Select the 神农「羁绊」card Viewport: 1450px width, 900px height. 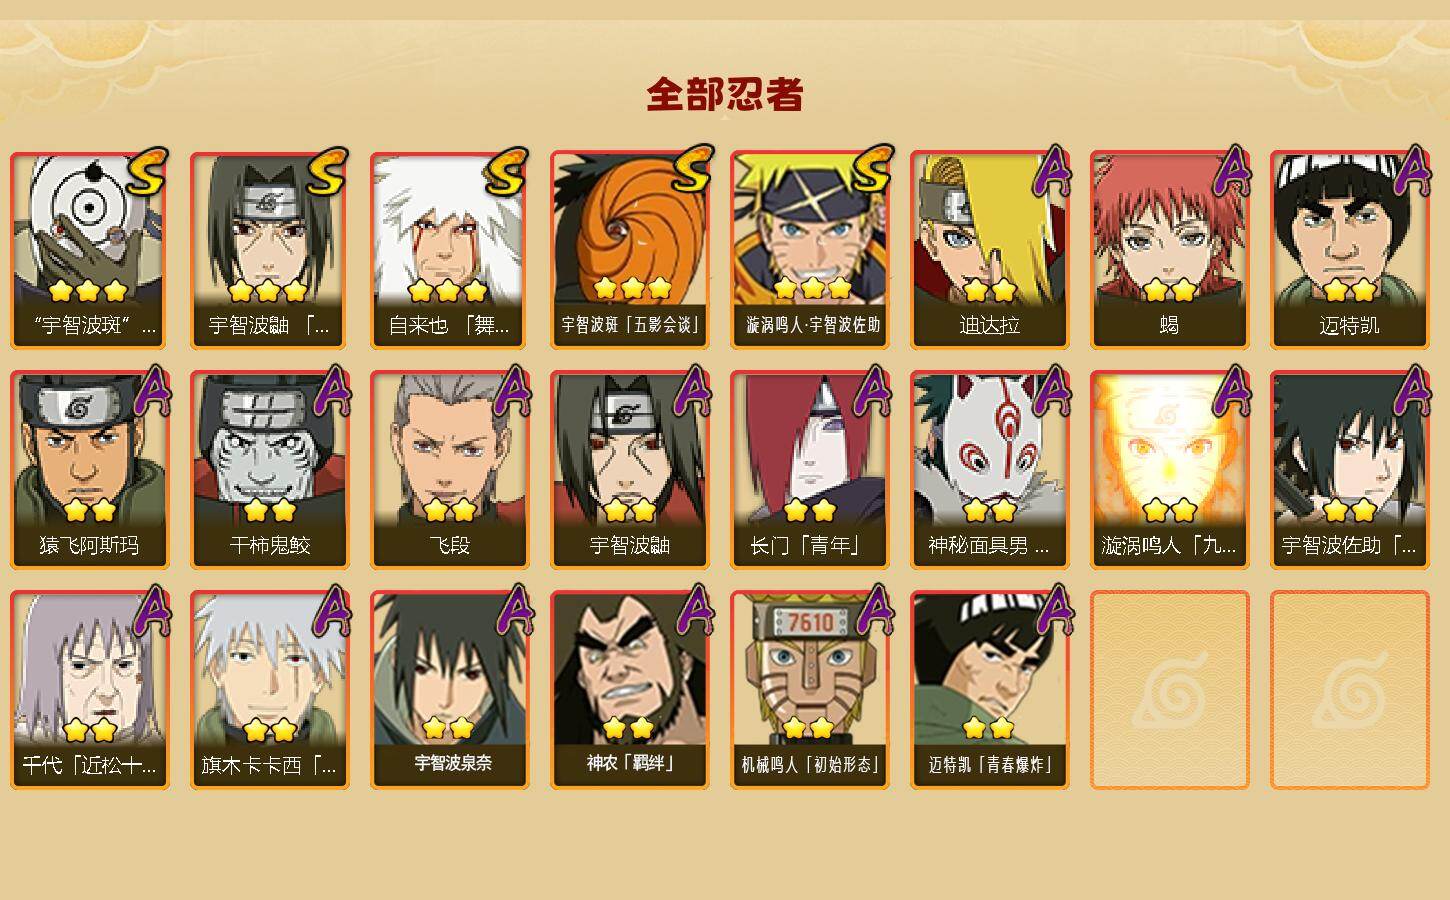click(629, 690)
